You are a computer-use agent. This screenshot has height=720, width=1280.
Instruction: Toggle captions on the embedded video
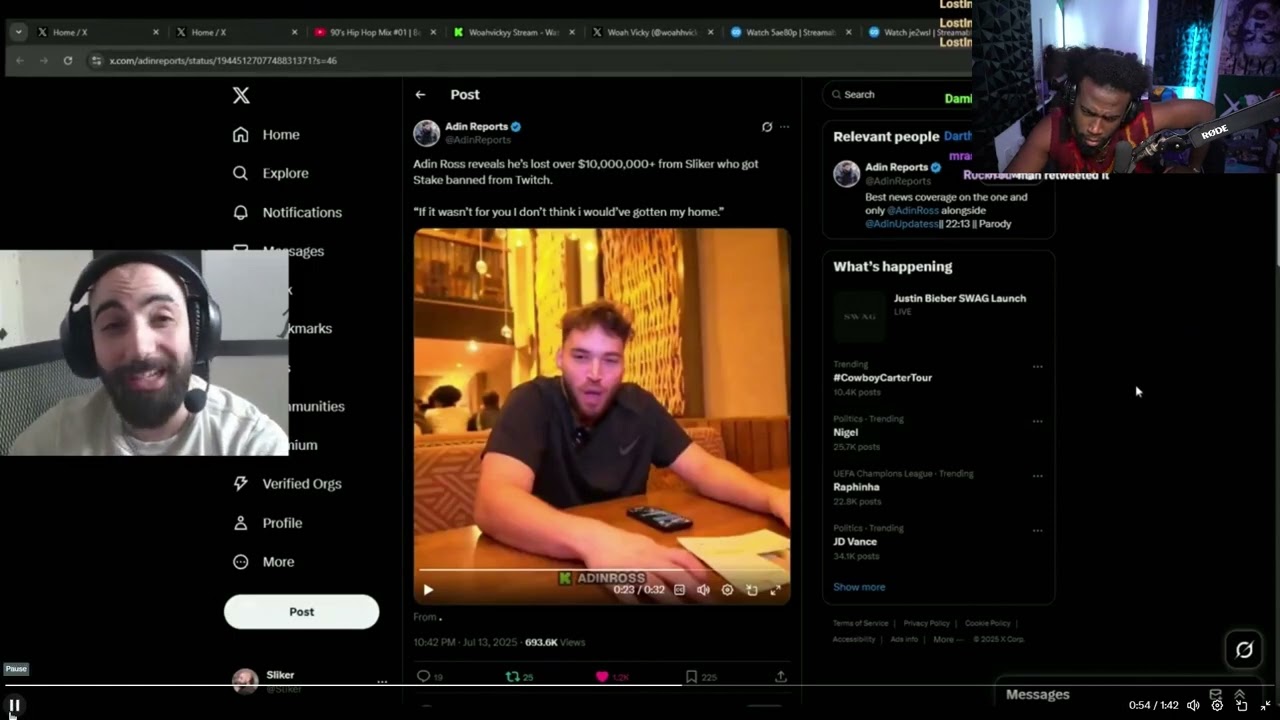coord(679,589)
